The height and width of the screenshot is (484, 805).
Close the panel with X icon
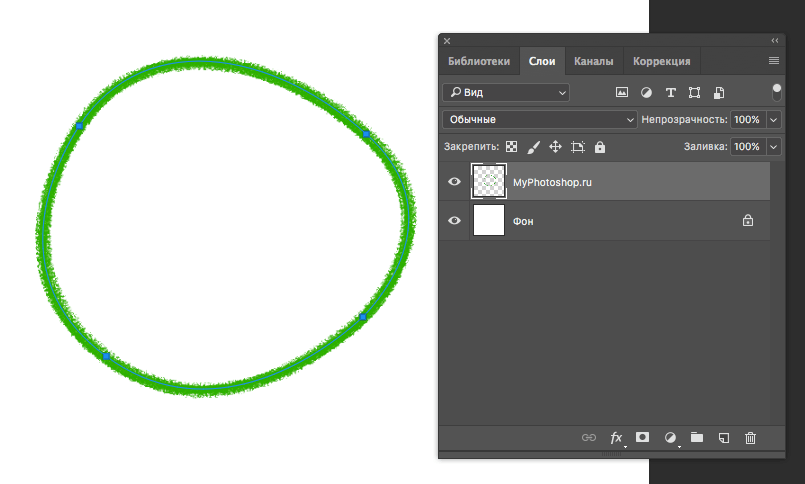[447, 41]
